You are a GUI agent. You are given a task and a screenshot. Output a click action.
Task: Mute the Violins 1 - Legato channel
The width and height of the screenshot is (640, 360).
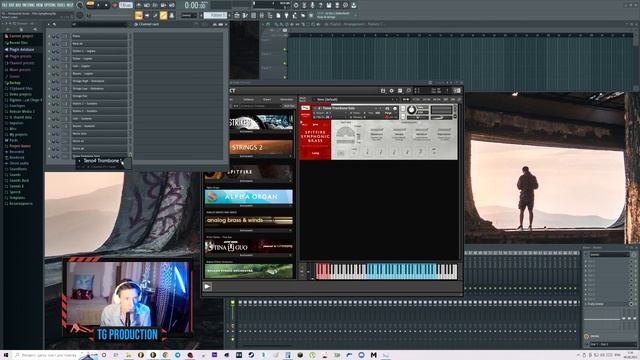click(50, 51)
